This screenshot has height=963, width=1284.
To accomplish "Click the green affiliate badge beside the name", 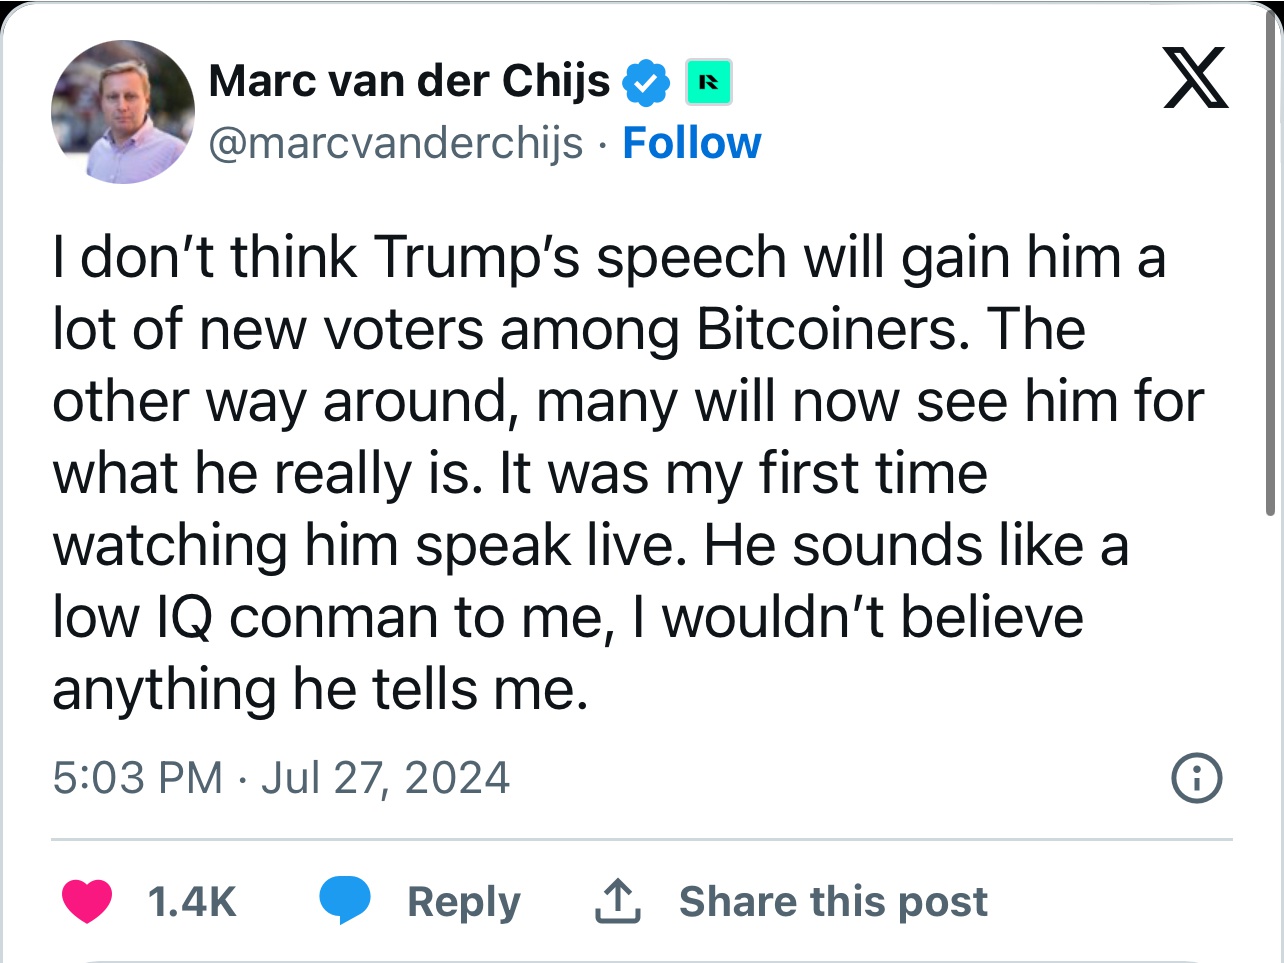I will [x=708, y=83].
